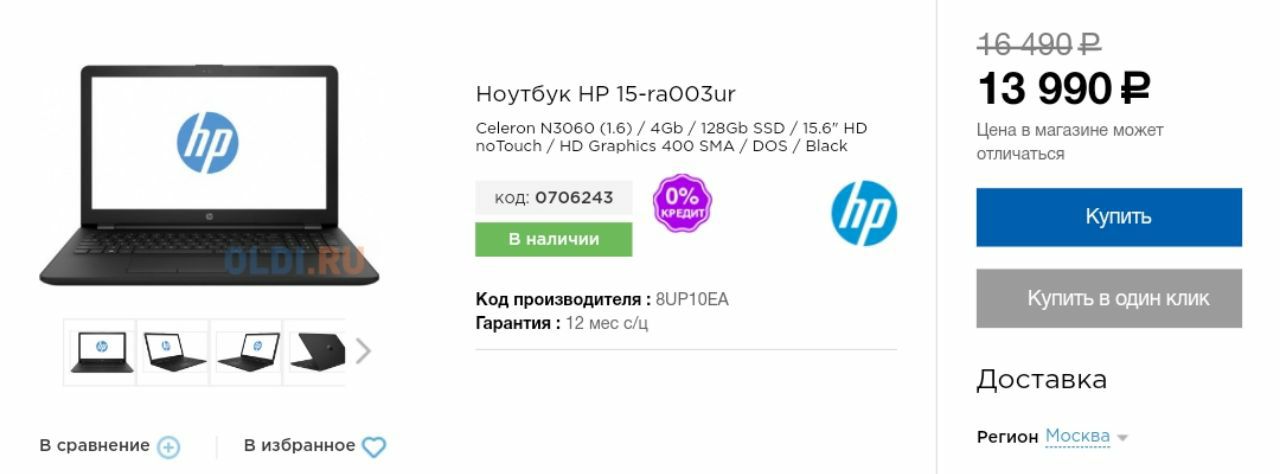Viewport: 1280px width, 474px height.
Task: Select the first front-view laptop thumbnail
Action: pos(101,352)
